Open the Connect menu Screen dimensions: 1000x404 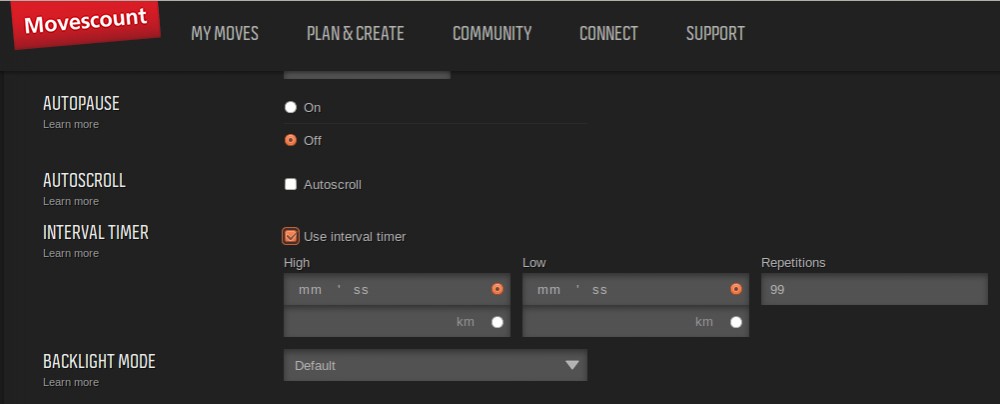tap(608, 34)
